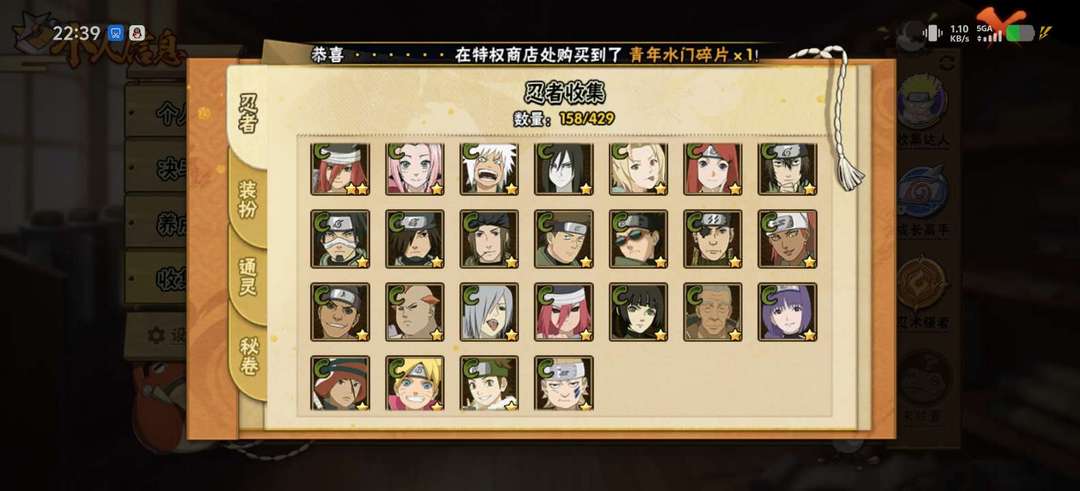The height and width of the screenshot is (491, 1080).
Task: Switch to the 装扮 side tab
Action: coord(248,200)
